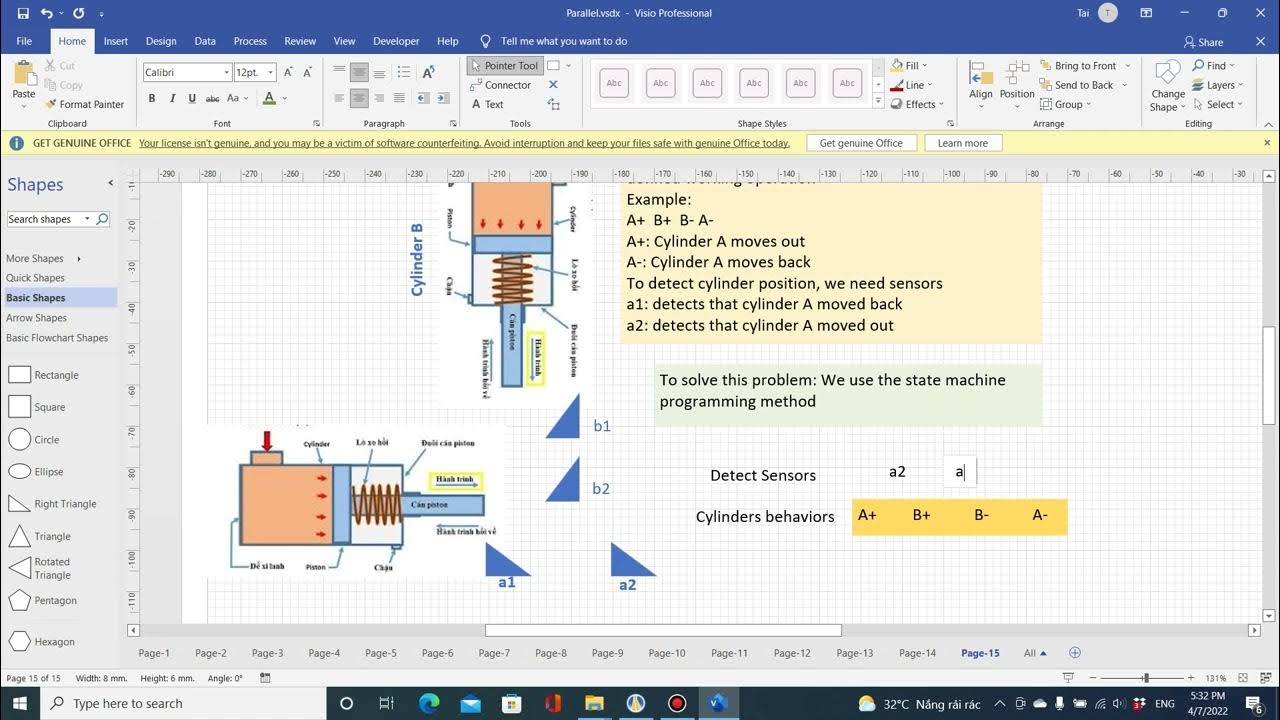Open Microsoft Edge from taskbar
The width and height of the screenshot is (1280, 720).
[x=429, y=703]
